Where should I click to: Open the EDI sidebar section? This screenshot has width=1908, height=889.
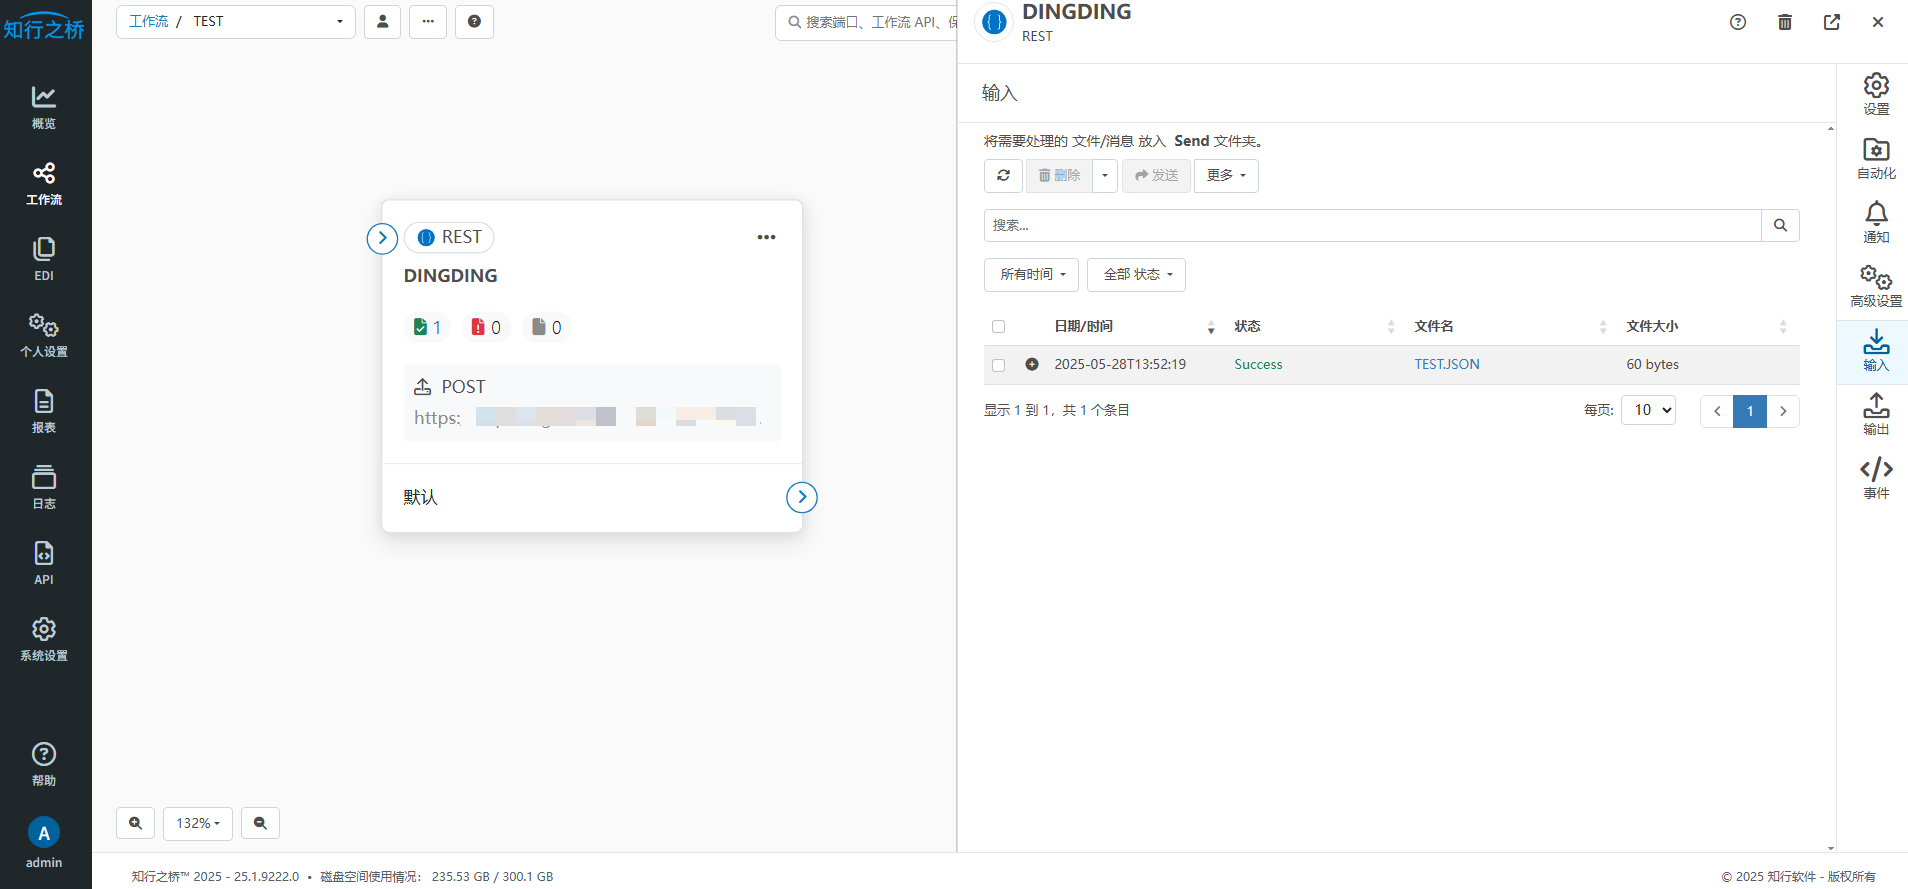pos(44,258)
